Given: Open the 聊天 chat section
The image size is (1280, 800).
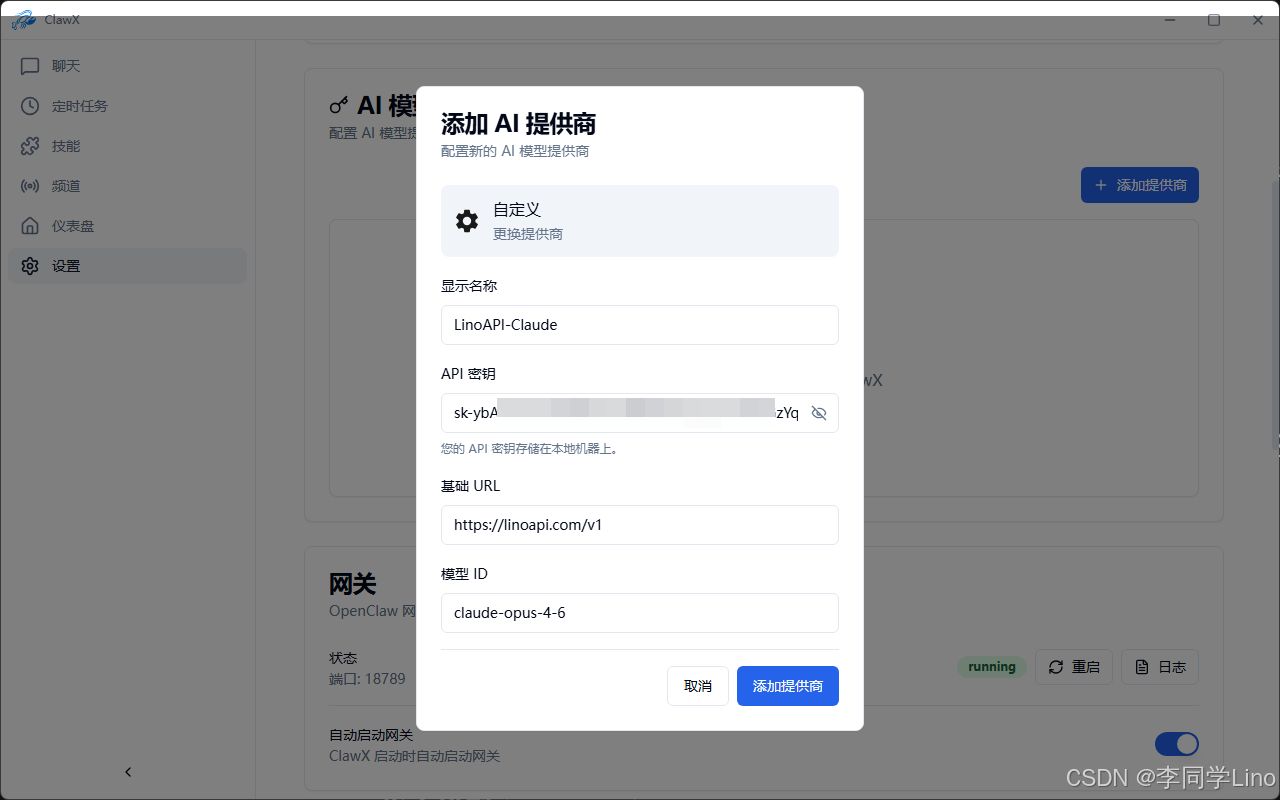Looking at the screenshot, I should (x=64, y=65).
